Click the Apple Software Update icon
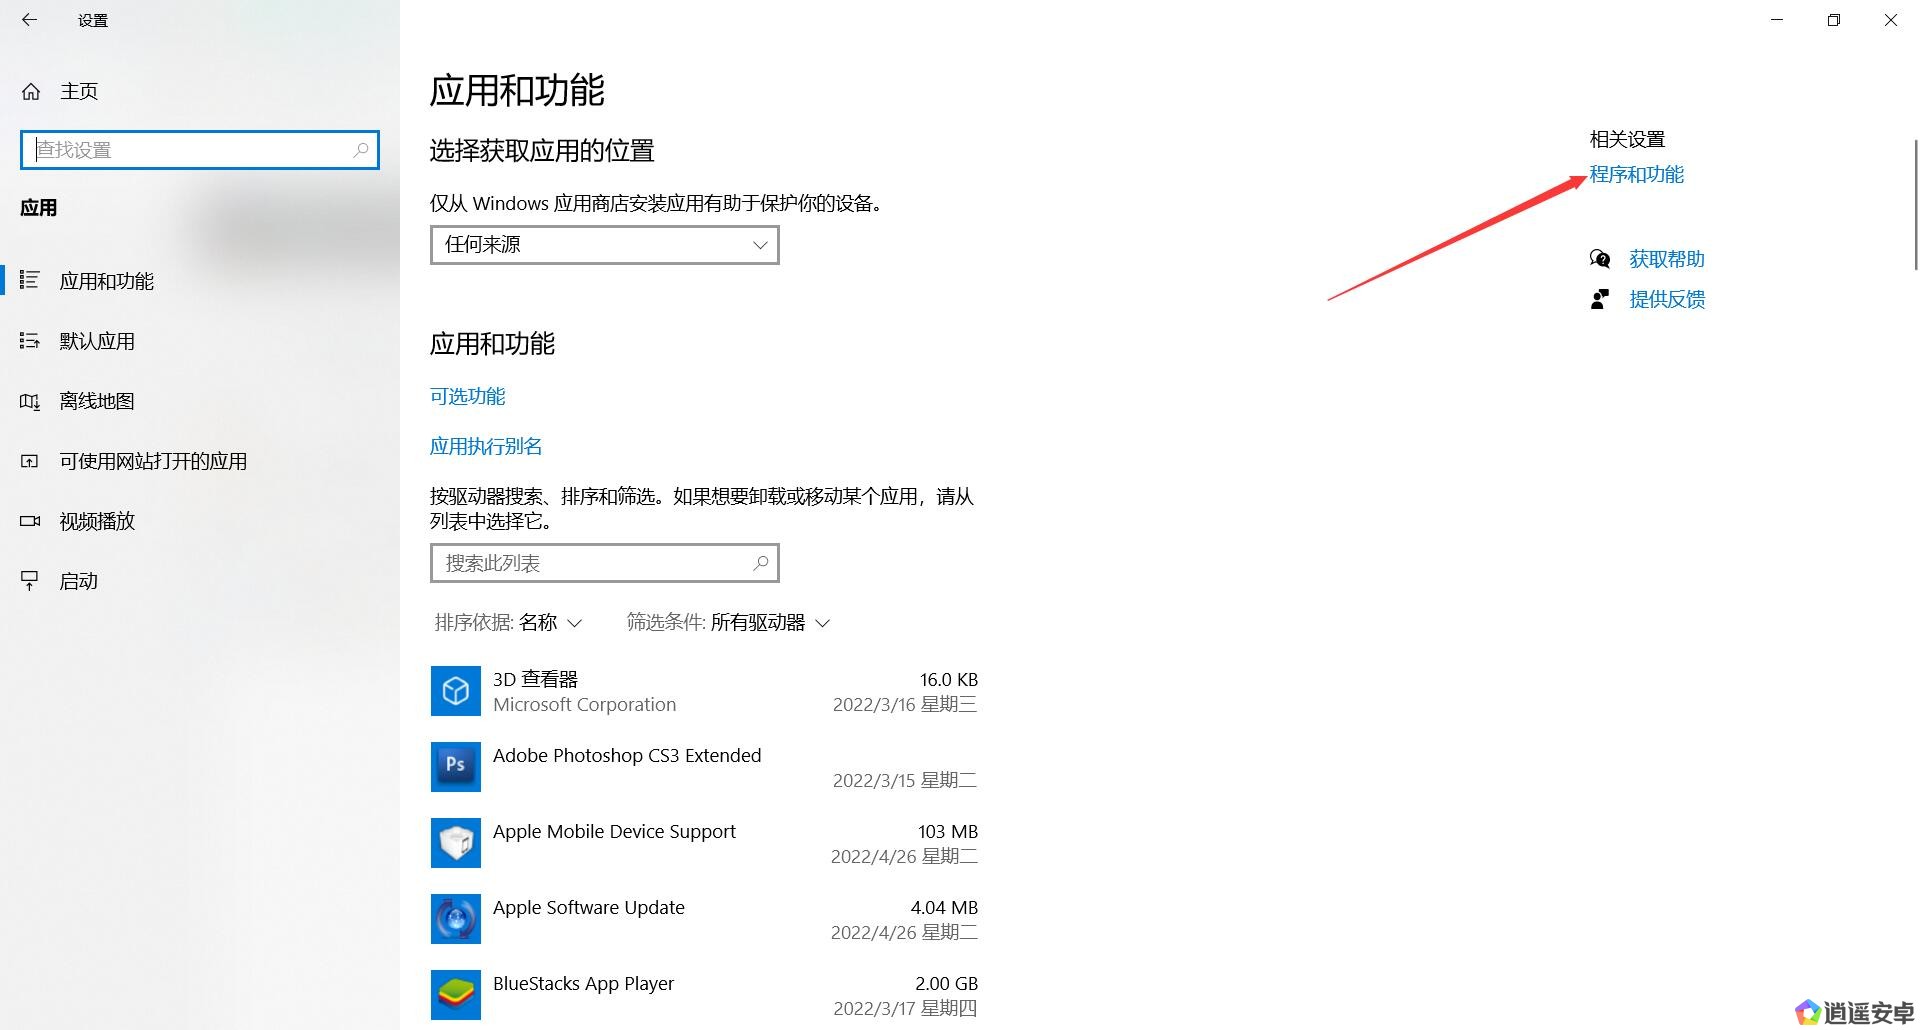Viewport: 1920px width, 1030px height. pos(455,919)
